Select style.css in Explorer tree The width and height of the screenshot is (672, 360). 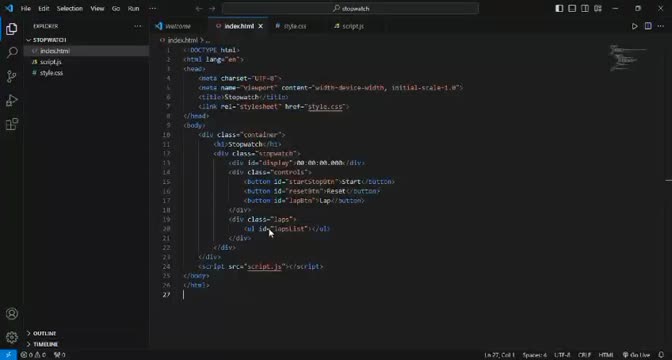coord(51,73)
